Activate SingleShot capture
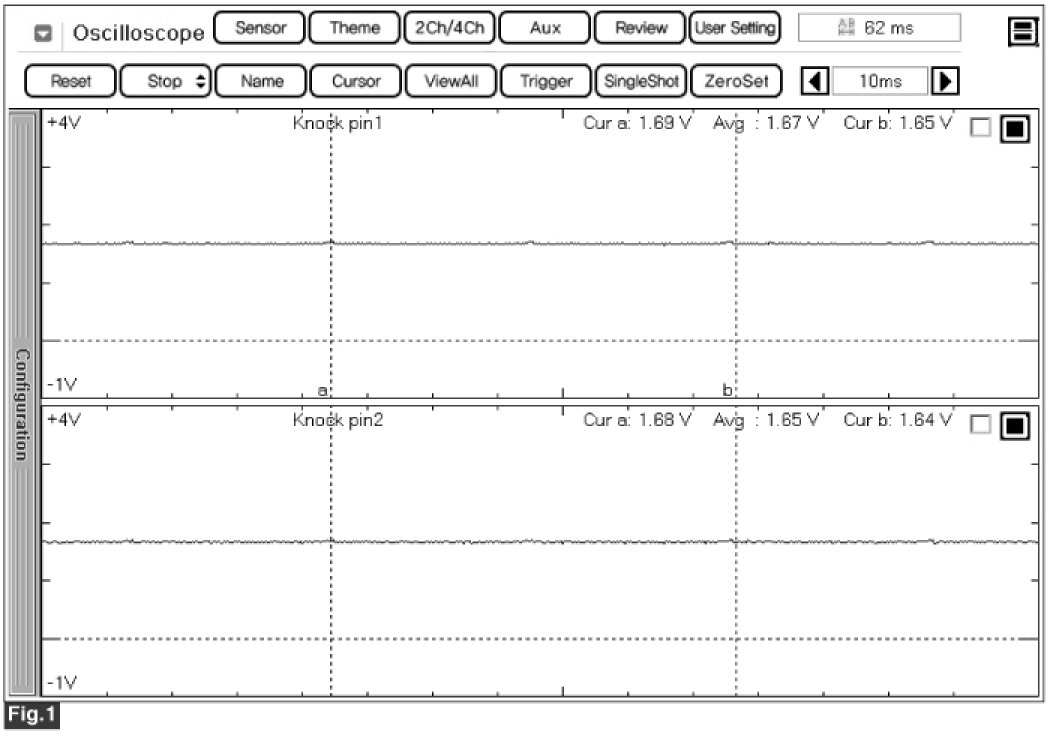This screenshot has height=735, width=1050. (640, 81)
